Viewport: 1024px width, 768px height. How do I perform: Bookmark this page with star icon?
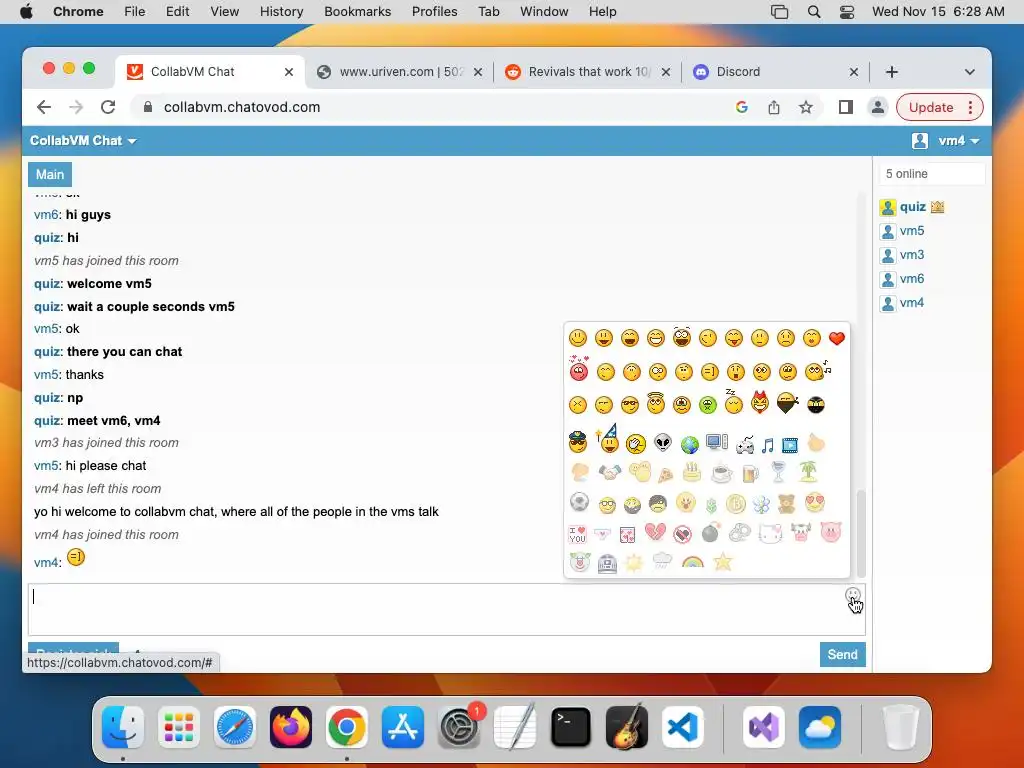coord(806,107)
